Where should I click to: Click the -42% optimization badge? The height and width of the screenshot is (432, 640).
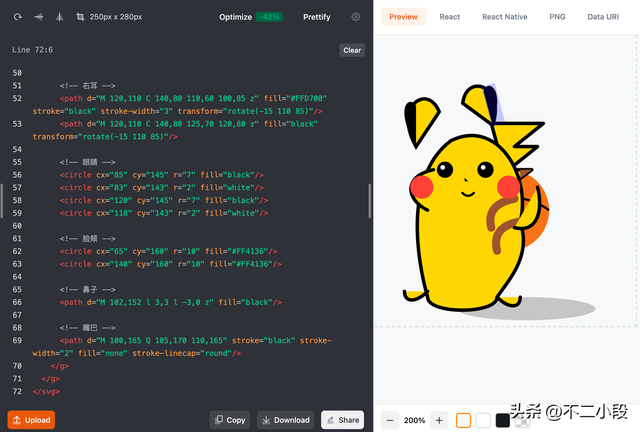[x=269, y=17]
